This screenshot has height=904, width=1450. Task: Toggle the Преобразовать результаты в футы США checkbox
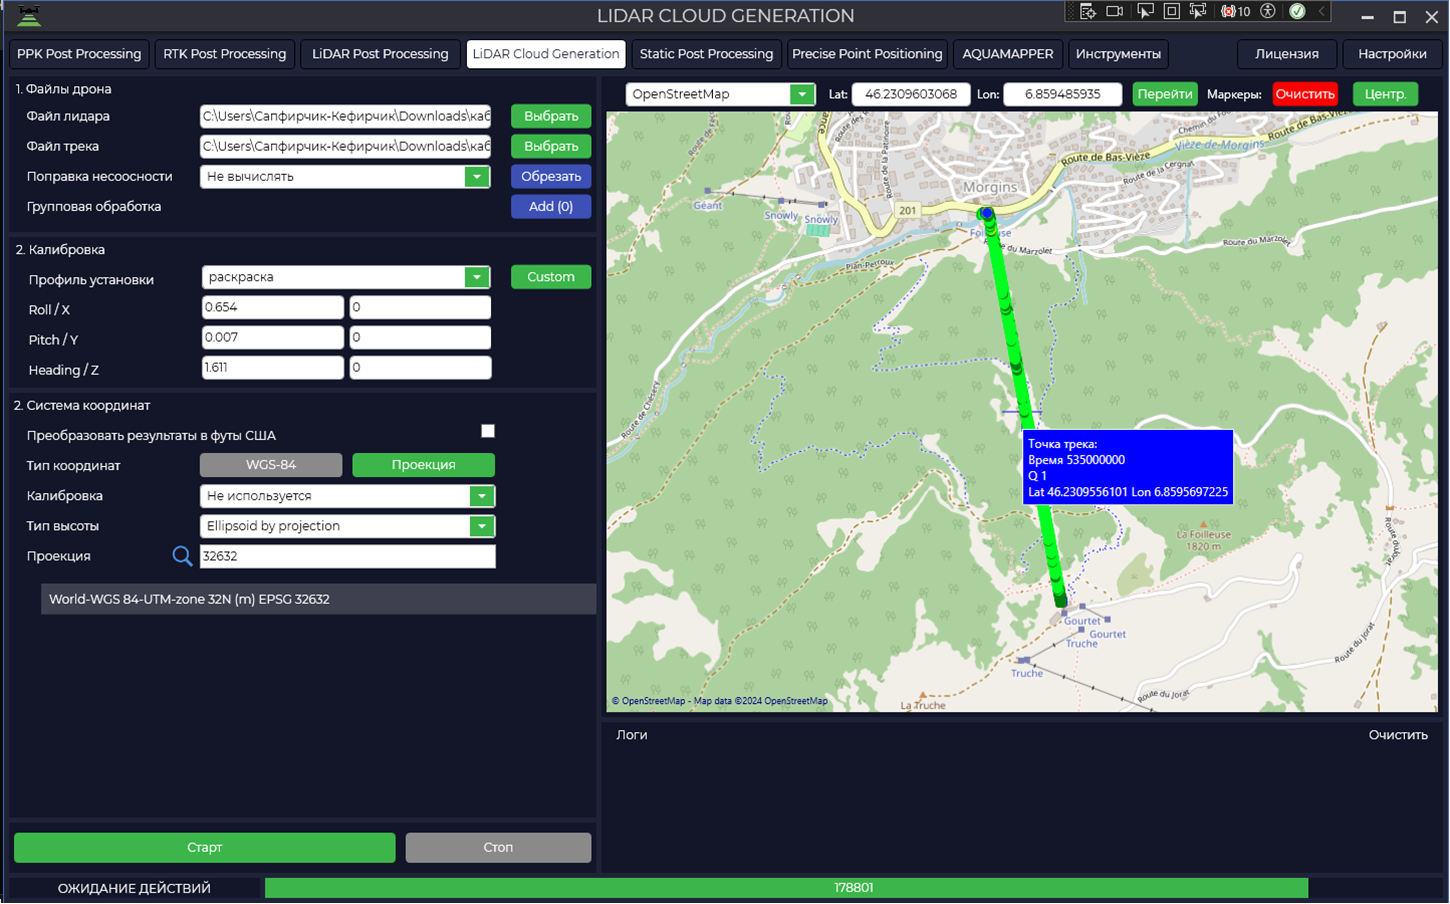[488, 431]
